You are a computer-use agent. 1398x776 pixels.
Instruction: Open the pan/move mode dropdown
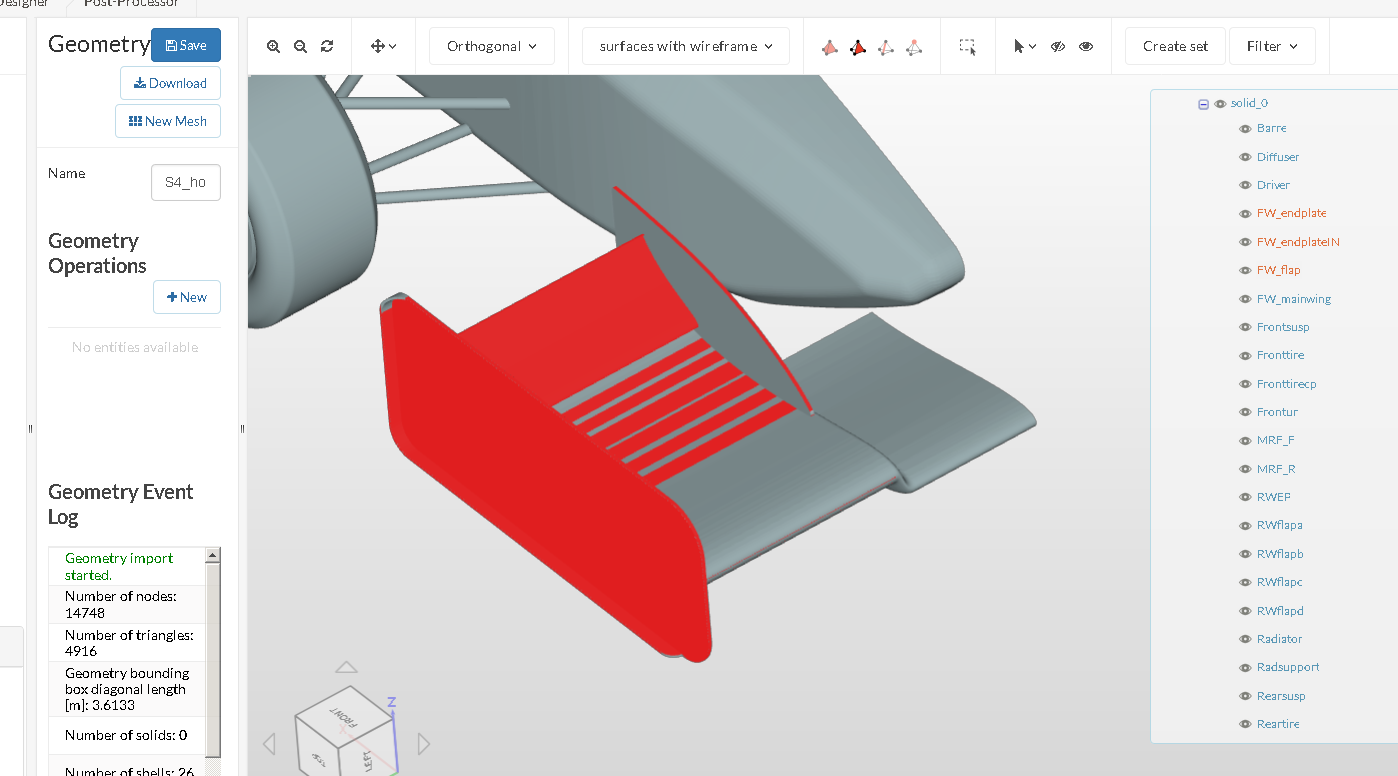click(x=384, y=46)
